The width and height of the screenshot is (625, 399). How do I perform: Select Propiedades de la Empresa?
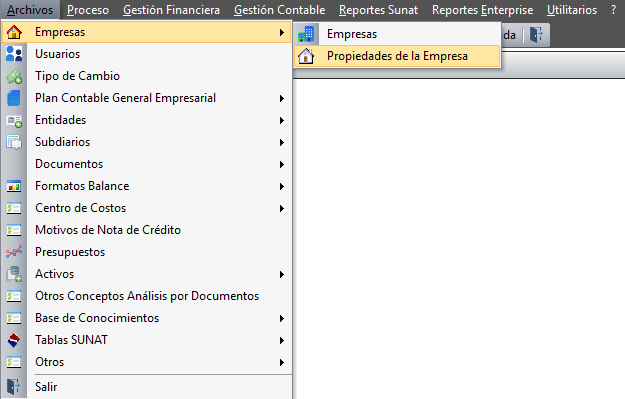tap(397, 56)
